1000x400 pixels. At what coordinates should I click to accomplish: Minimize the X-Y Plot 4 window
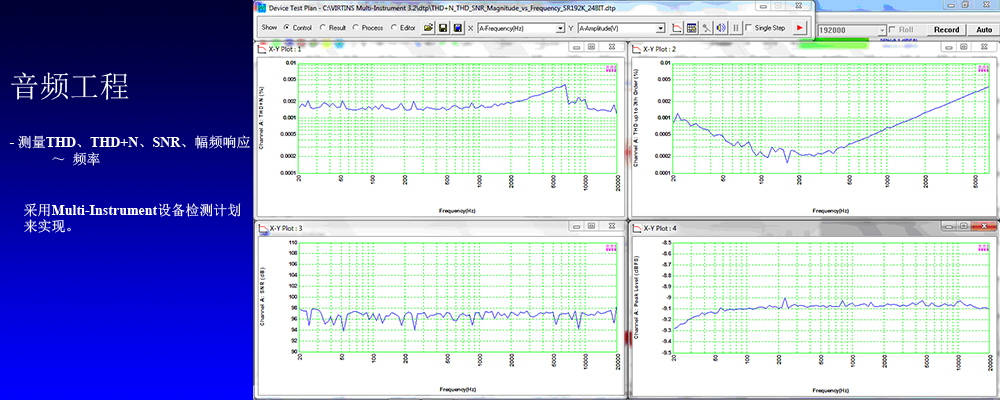(951, 226)
